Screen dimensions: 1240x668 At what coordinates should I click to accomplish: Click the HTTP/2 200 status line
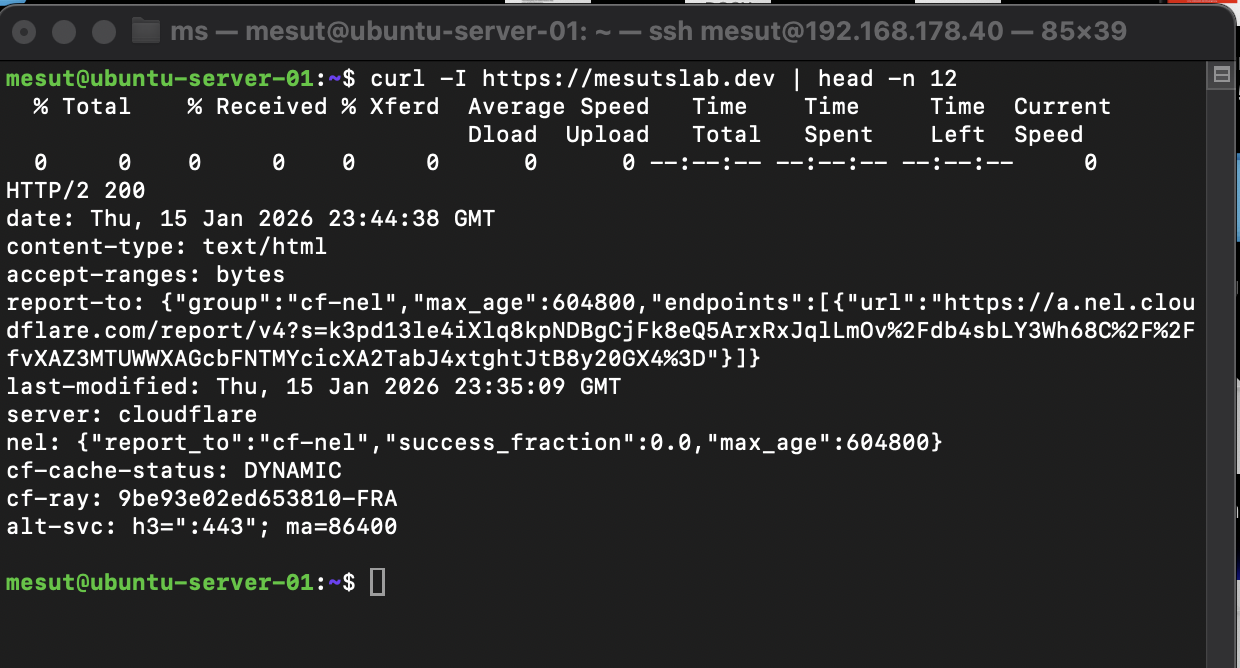(x=76, y=190)
